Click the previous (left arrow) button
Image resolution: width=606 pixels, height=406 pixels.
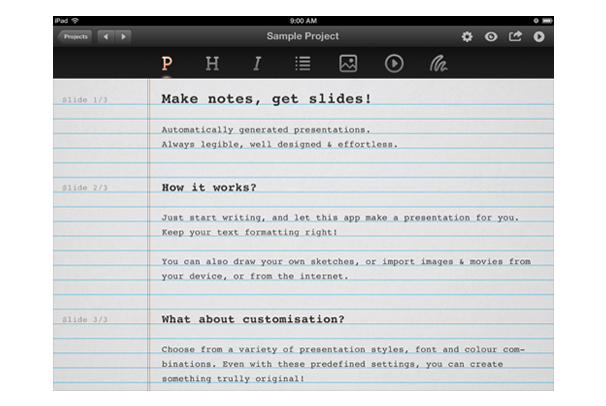[105, 37]
